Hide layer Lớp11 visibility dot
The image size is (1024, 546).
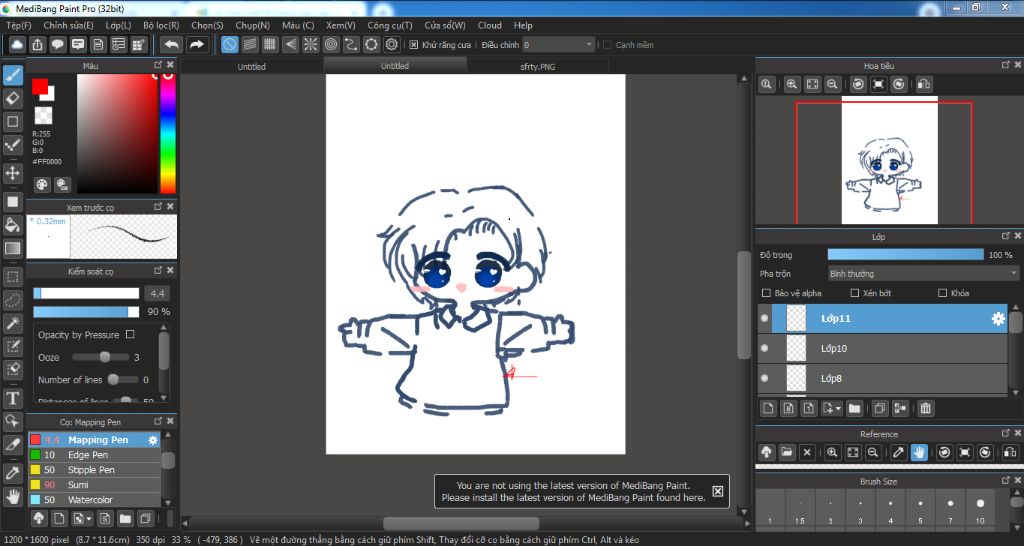pyautogui.click(x=765, y=319)
